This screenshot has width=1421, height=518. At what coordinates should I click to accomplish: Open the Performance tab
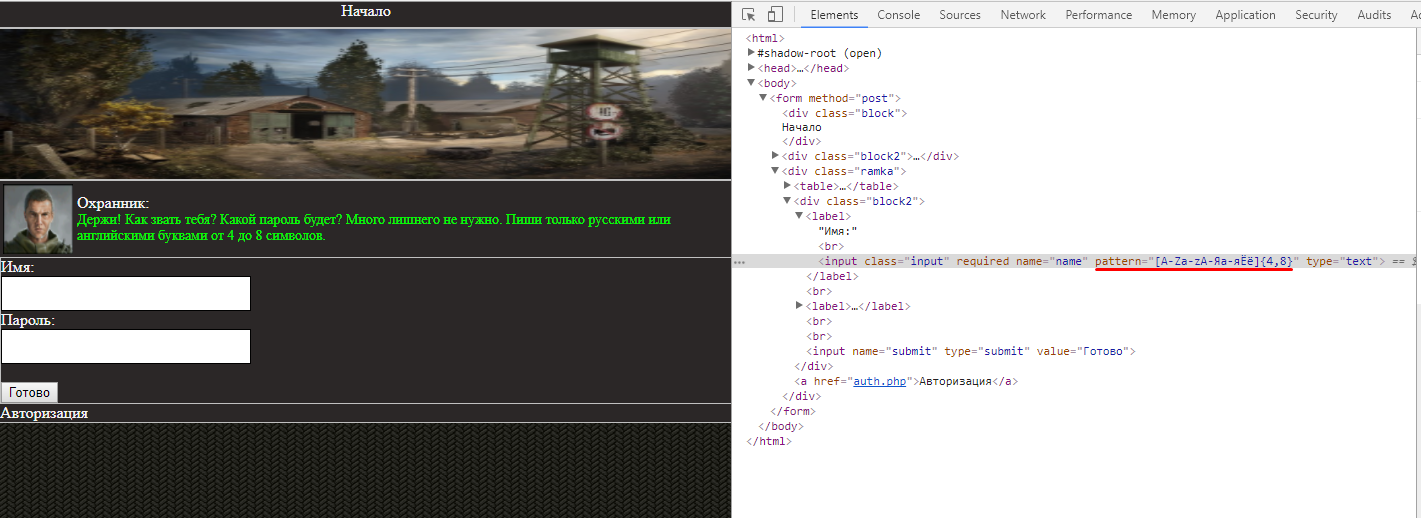(x=1098, y=15)
